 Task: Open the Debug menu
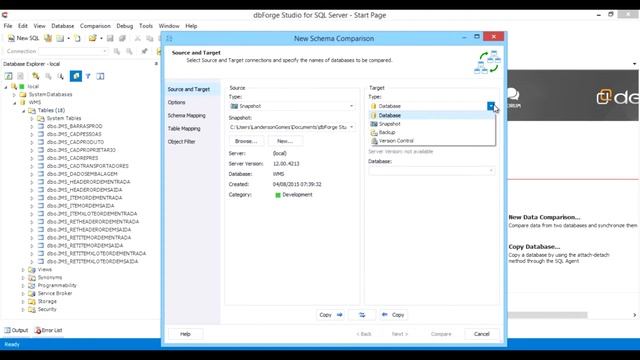point(124,26)
